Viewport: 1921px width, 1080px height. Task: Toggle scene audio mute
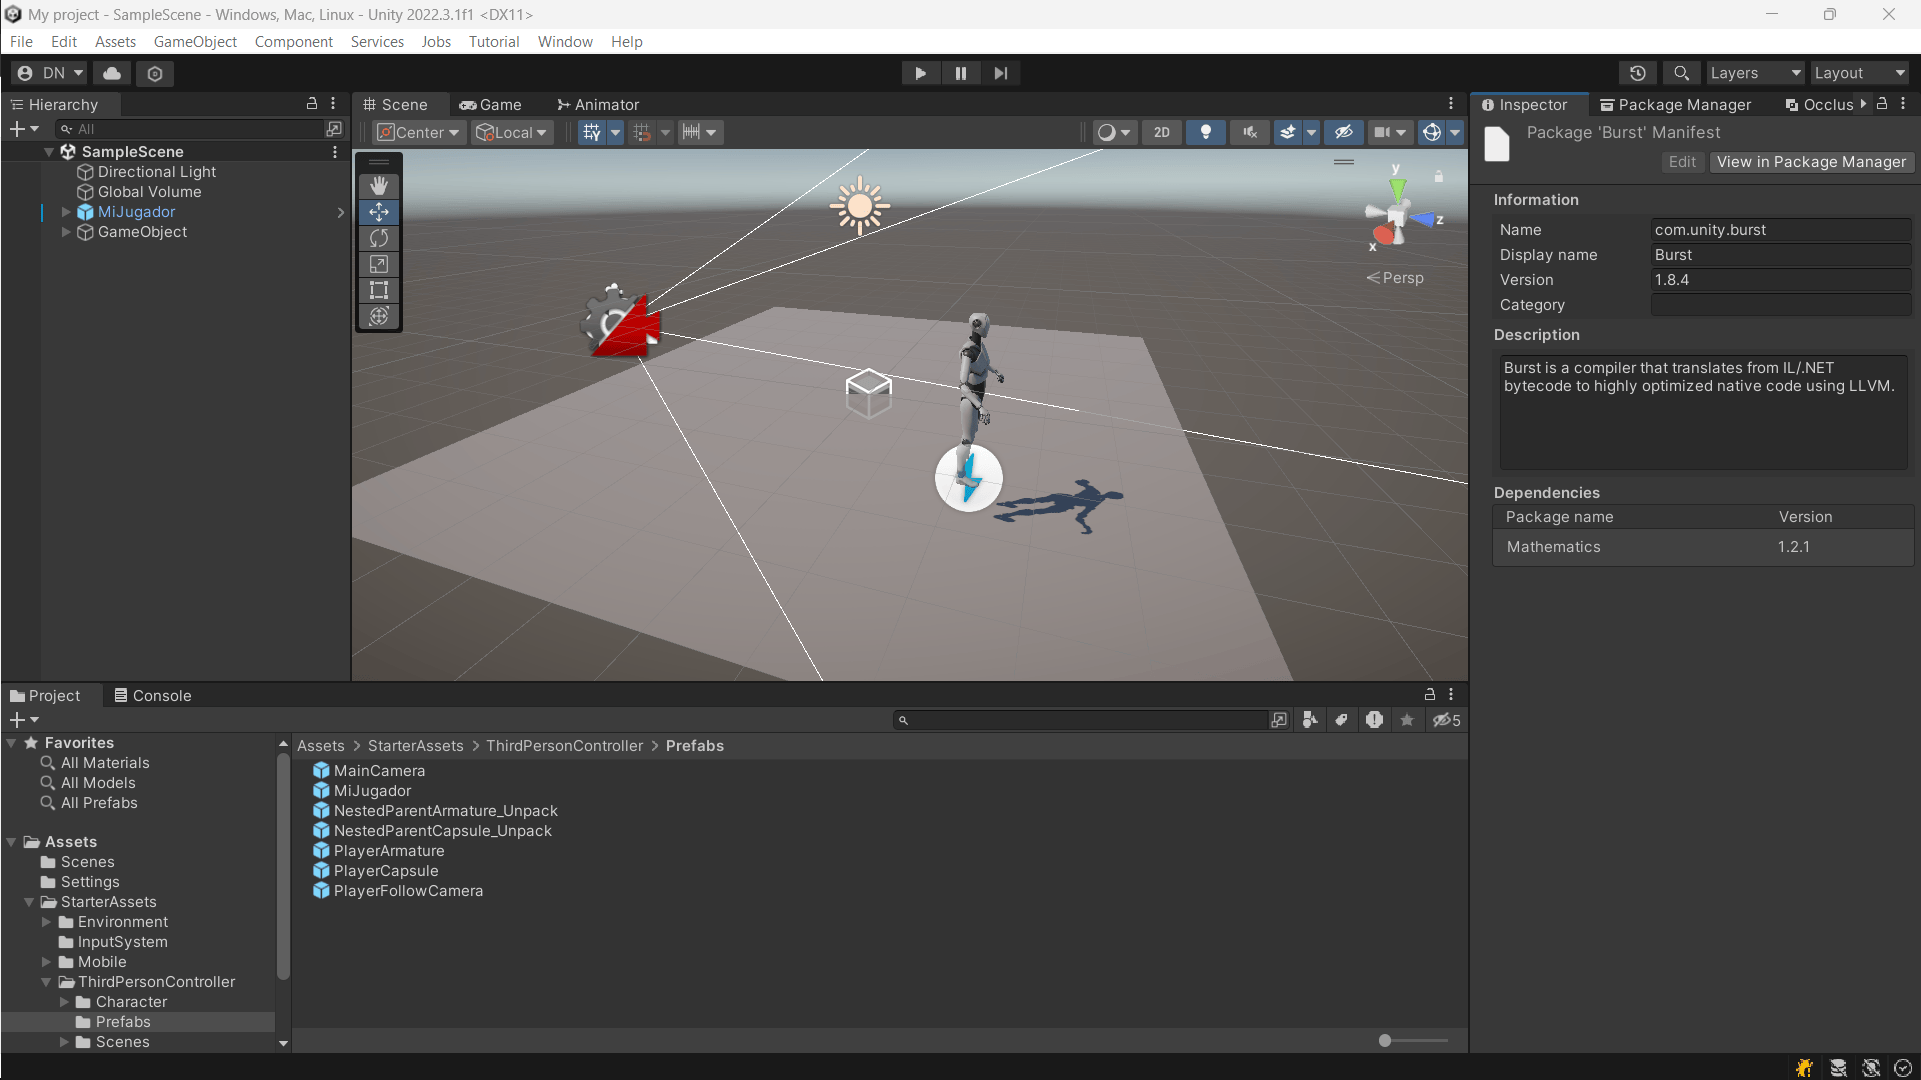(x=1249, y=132)
